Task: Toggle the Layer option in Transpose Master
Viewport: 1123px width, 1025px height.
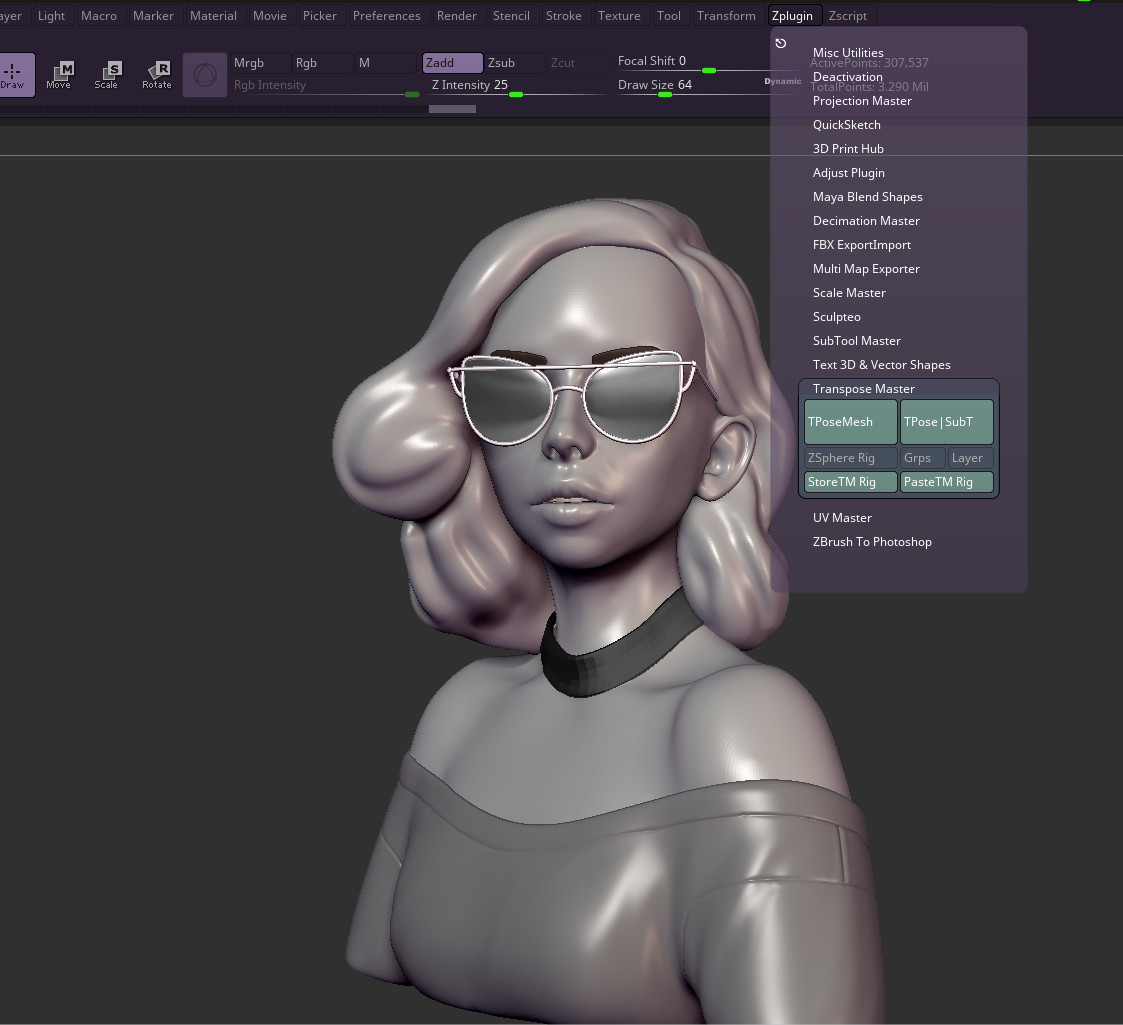Action: (970, 458)
